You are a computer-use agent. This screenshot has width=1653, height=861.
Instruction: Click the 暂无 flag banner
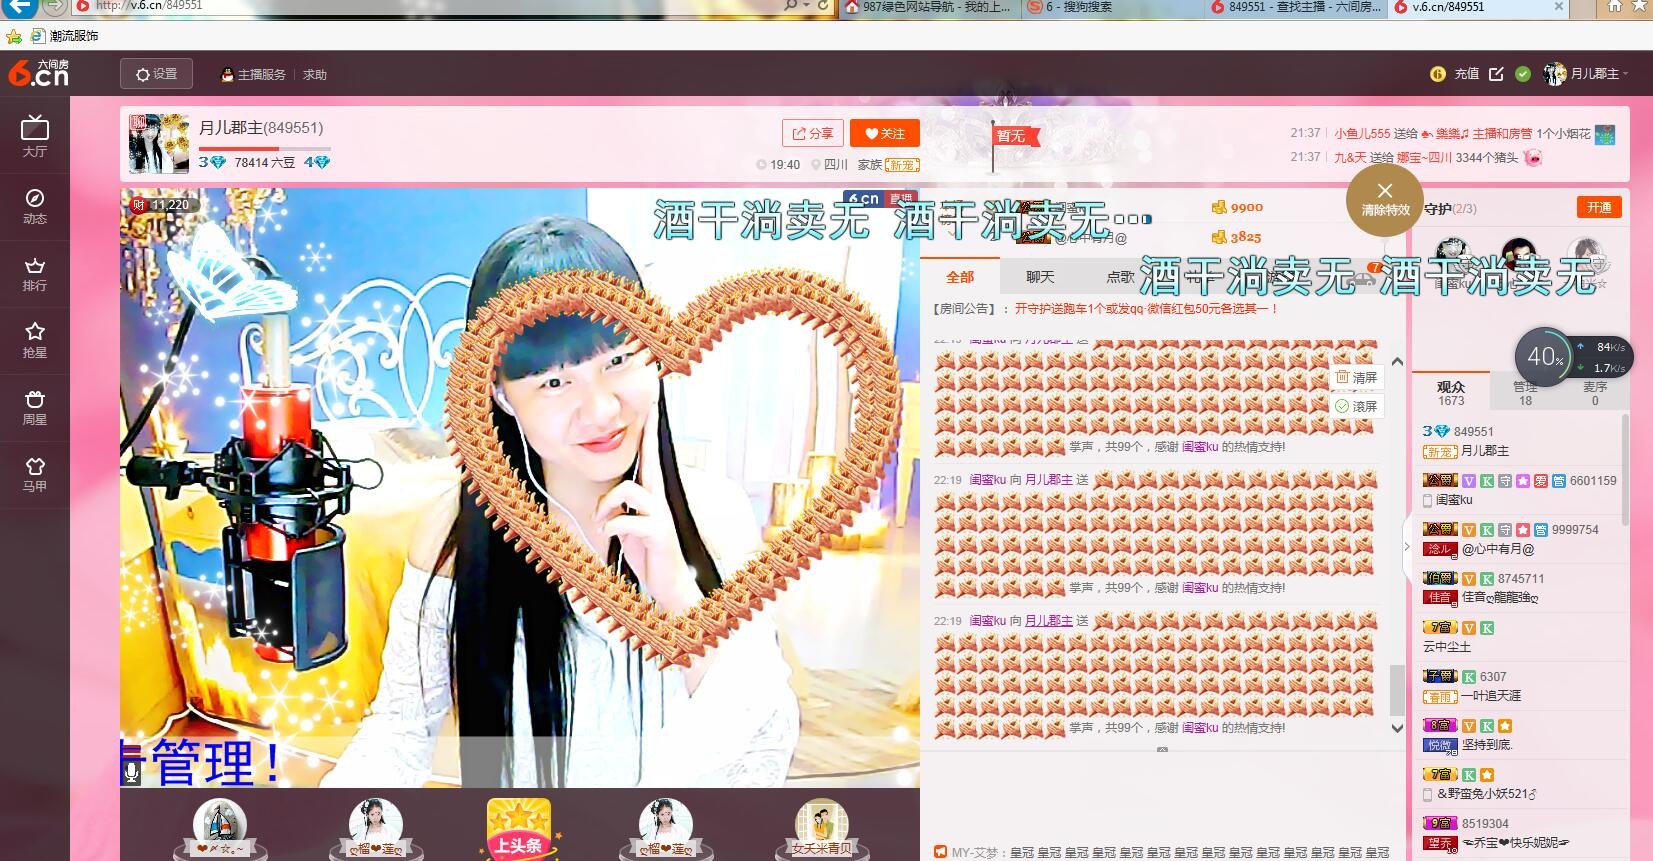1015,136
